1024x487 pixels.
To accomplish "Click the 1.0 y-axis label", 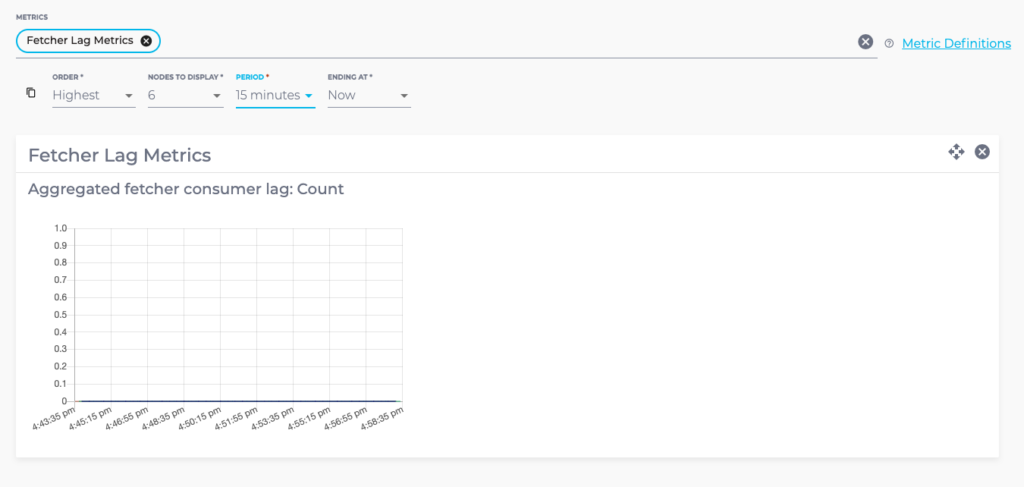I will [x=60, y=228].
